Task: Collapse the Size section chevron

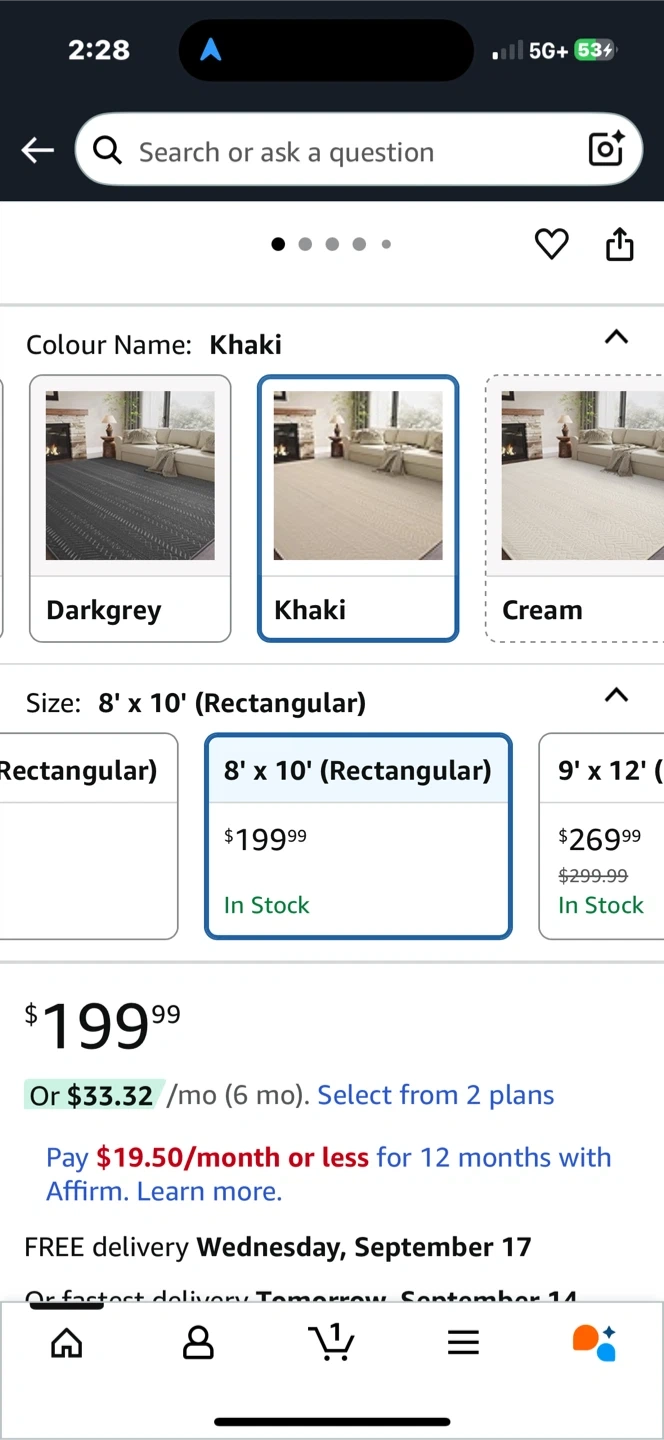Action: pos(617,695)
